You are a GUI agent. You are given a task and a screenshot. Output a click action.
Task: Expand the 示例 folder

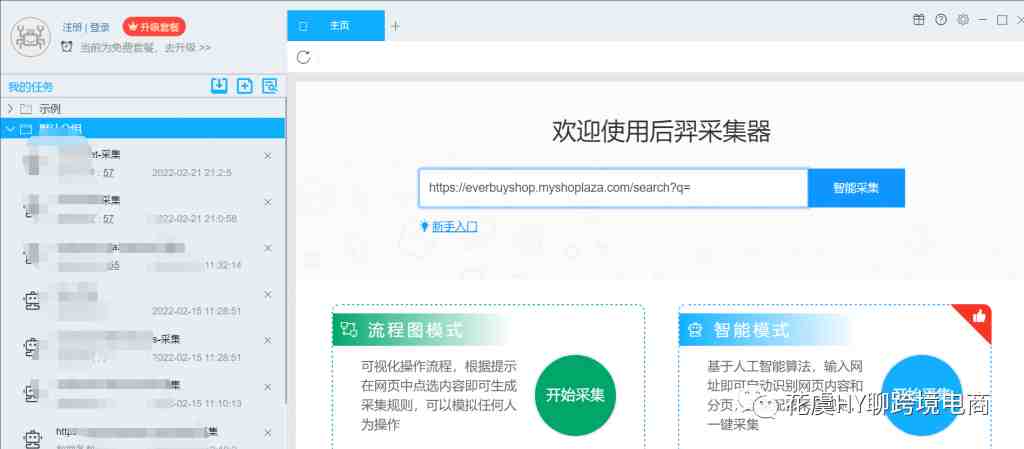pyautogui.click(x=10, y=108)
